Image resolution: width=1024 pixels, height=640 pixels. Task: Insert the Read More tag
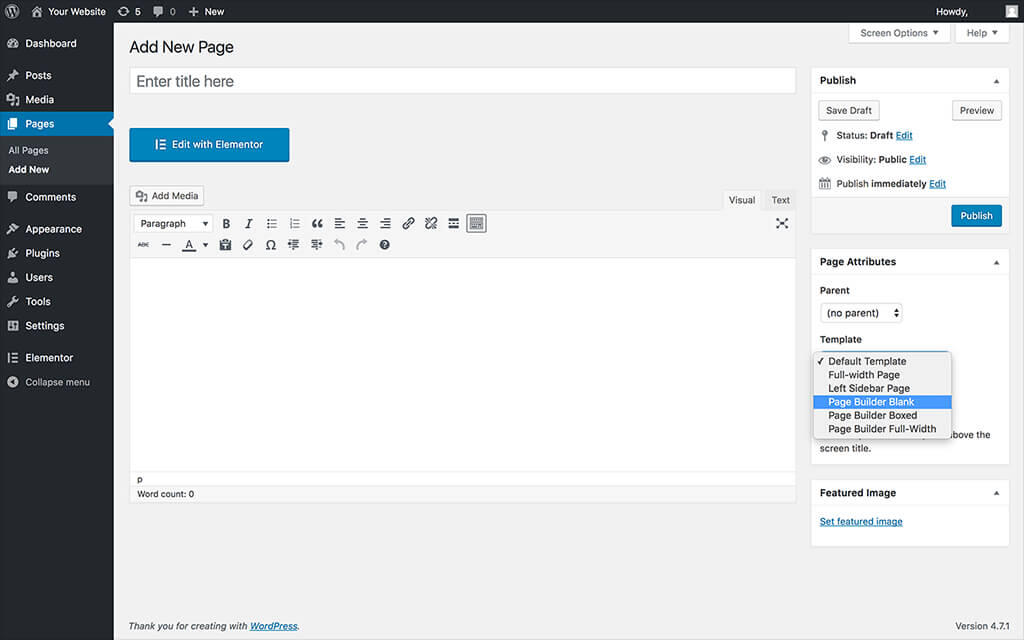pos(453,223)
